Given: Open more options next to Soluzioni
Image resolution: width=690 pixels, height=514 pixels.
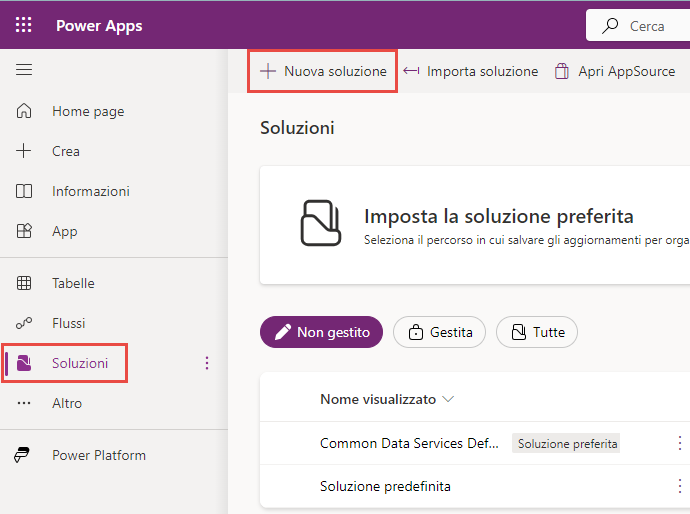Looking at the screenshot, I should click(207, 363).
